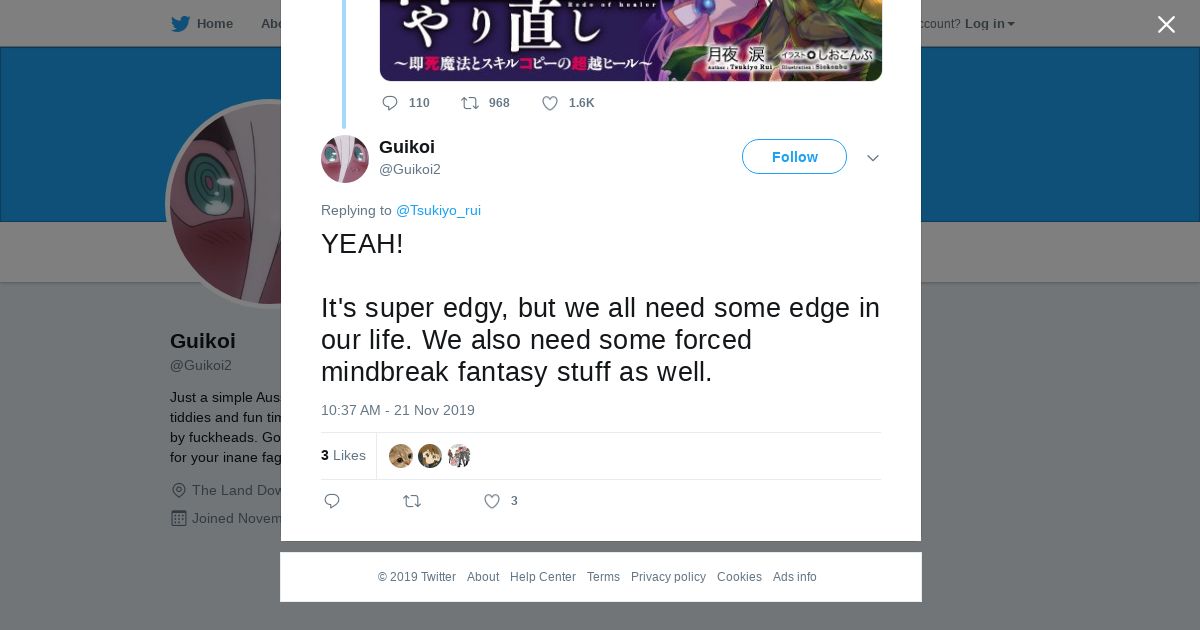Click the Redo of Healer book cover image
Screen dimensions: 1200x630
631,40
